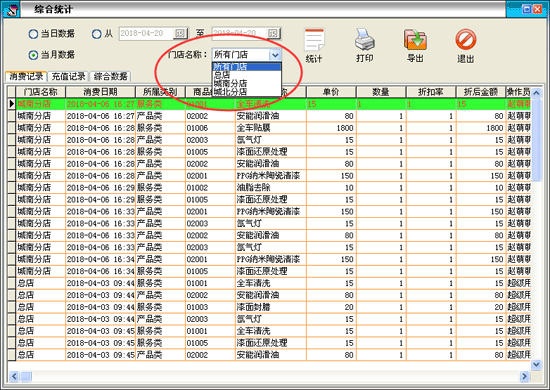Screen dimensions: 550x390
Task: Open the calendar picker on end date
Action: pos(273,33)
